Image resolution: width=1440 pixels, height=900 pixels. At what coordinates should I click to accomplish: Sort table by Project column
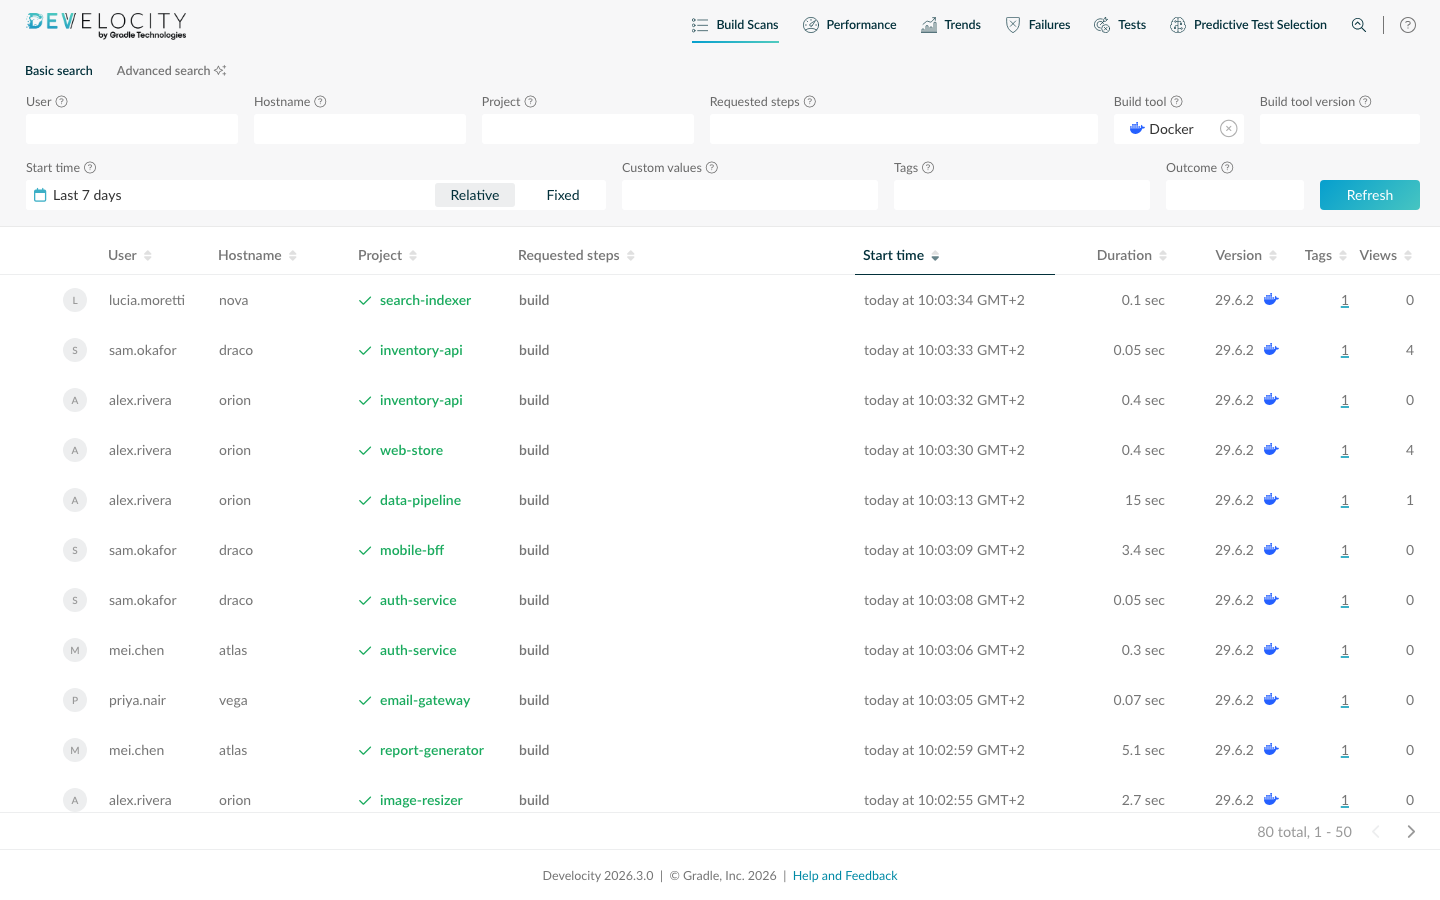(x=387, y=255)
